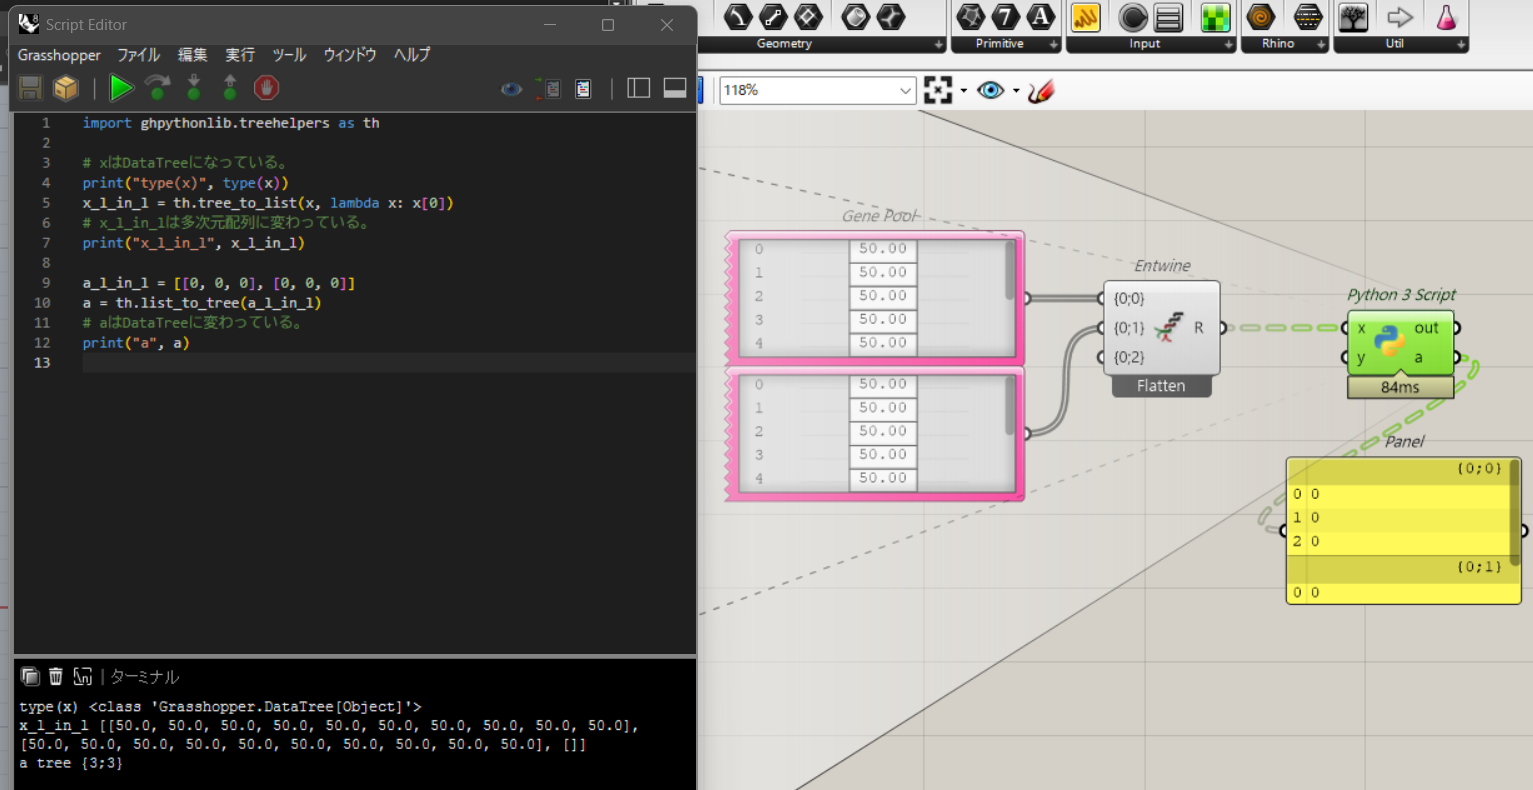This screenshot has width=1533, height=790.
Task: Click the step over debug icon
Action: coord(157,88)
